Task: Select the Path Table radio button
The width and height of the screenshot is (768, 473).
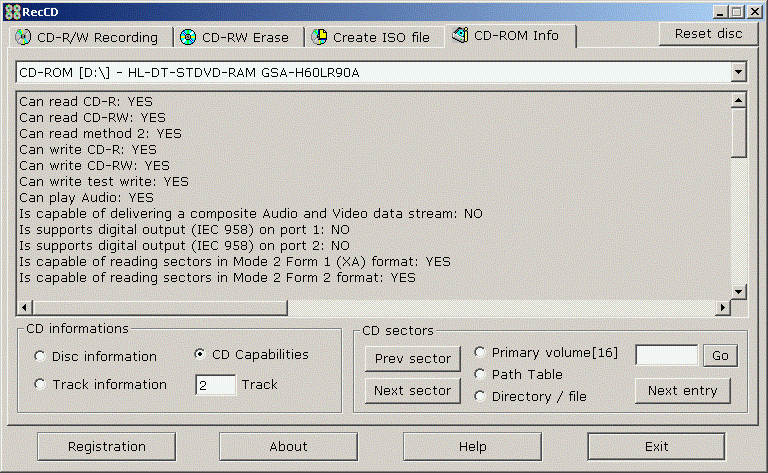Action: click(x=480, y=375)
